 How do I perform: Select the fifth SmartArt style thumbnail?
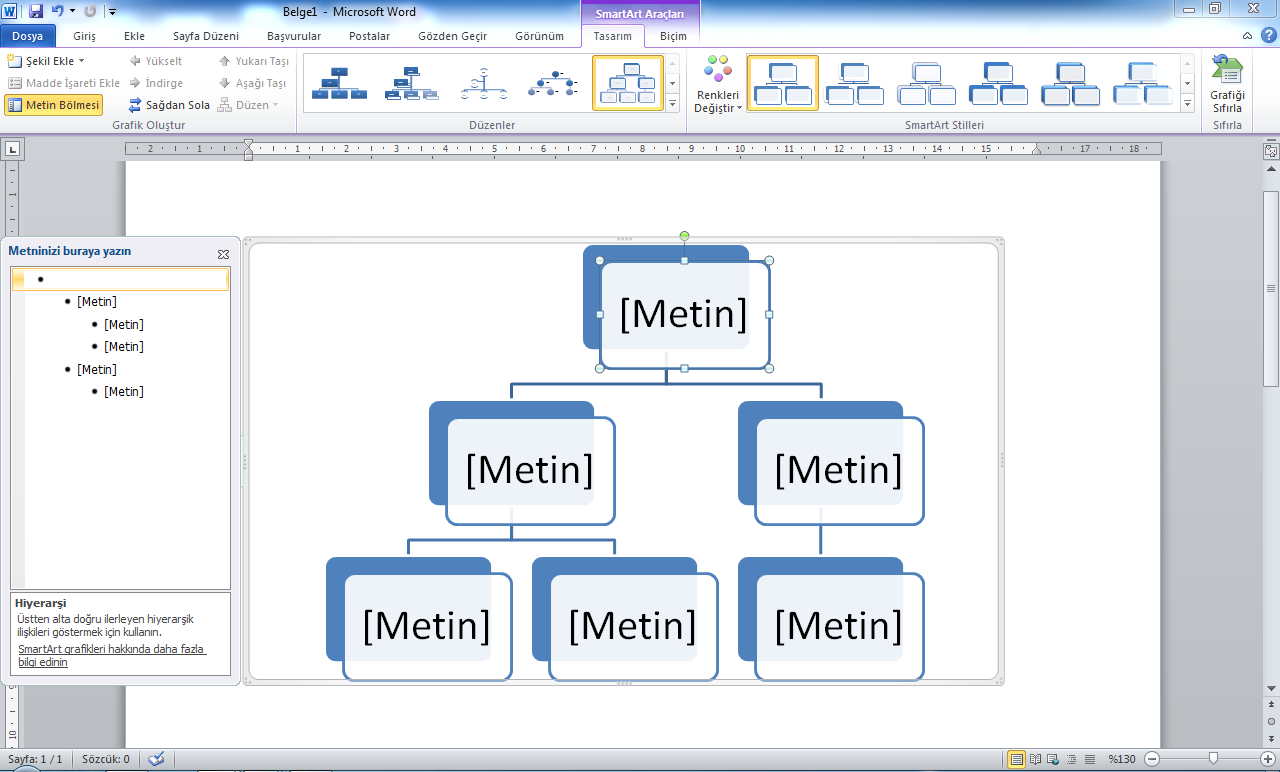point(1071,83)
